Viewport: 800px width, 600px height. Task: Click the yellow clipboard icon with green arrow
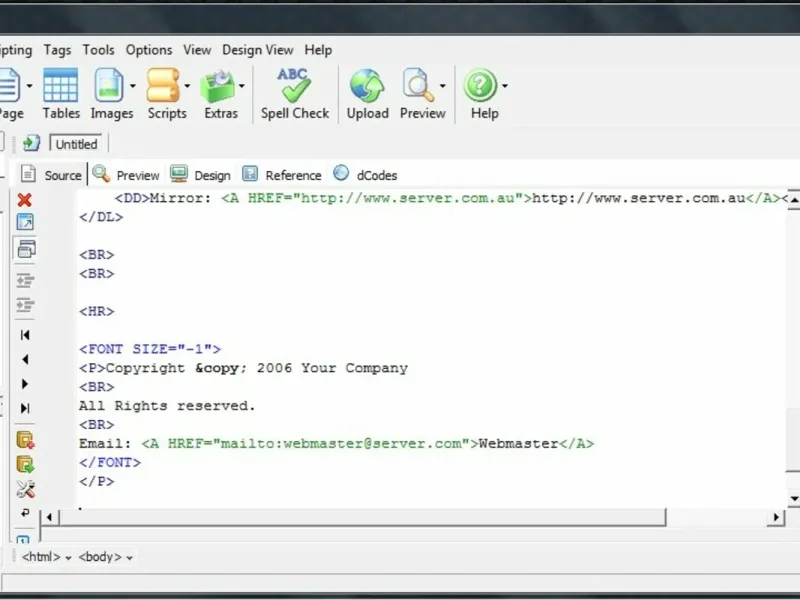tap(25, 464)
